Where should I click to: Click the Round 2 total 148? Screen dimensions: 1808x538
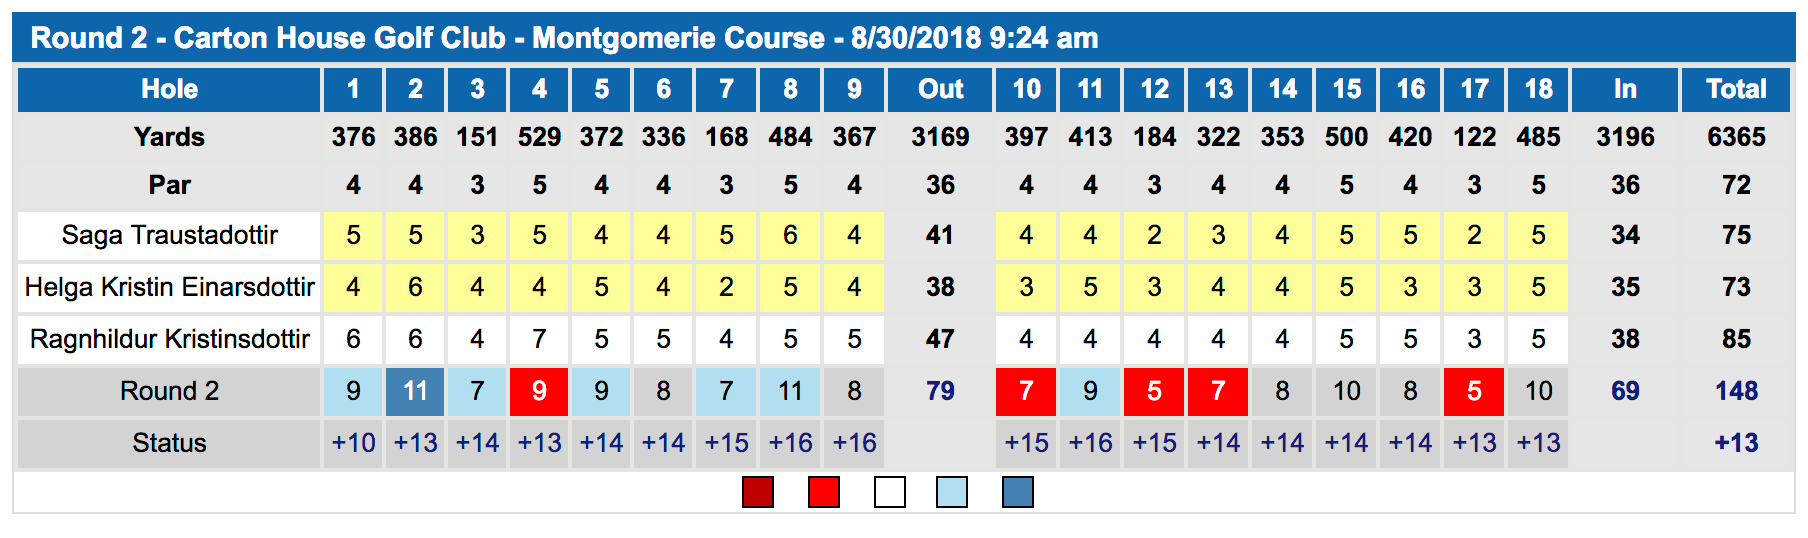(1736, 391)
